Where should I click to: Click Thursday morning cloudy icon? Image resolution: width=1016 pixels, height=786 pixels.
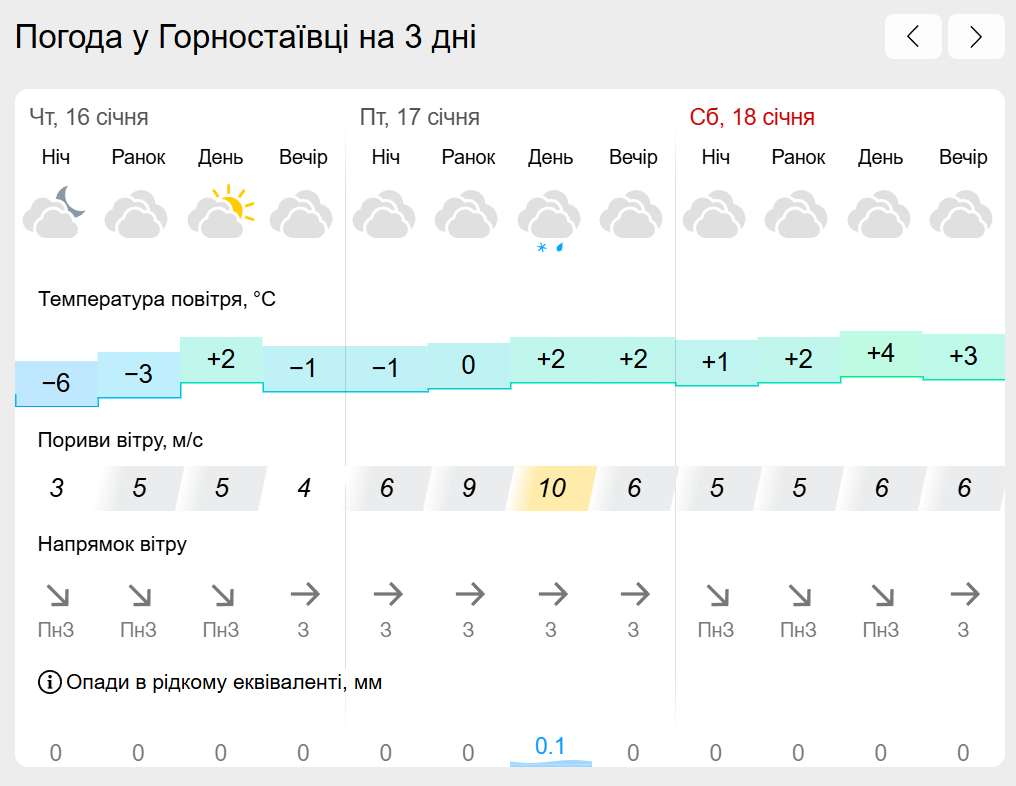pyautogui.click(x=138, y=214)
